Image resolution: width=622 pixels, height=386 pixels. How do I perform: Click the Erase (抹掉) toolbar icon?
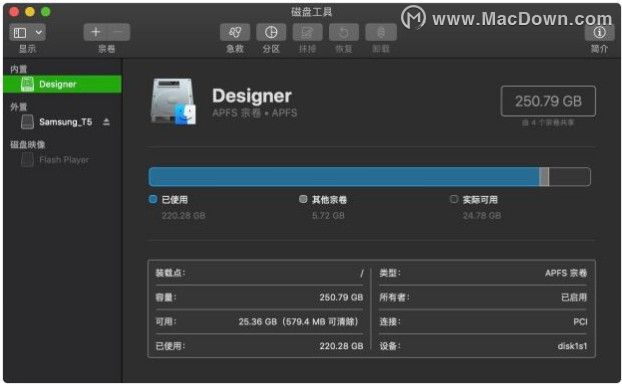(x=307, y=33)
